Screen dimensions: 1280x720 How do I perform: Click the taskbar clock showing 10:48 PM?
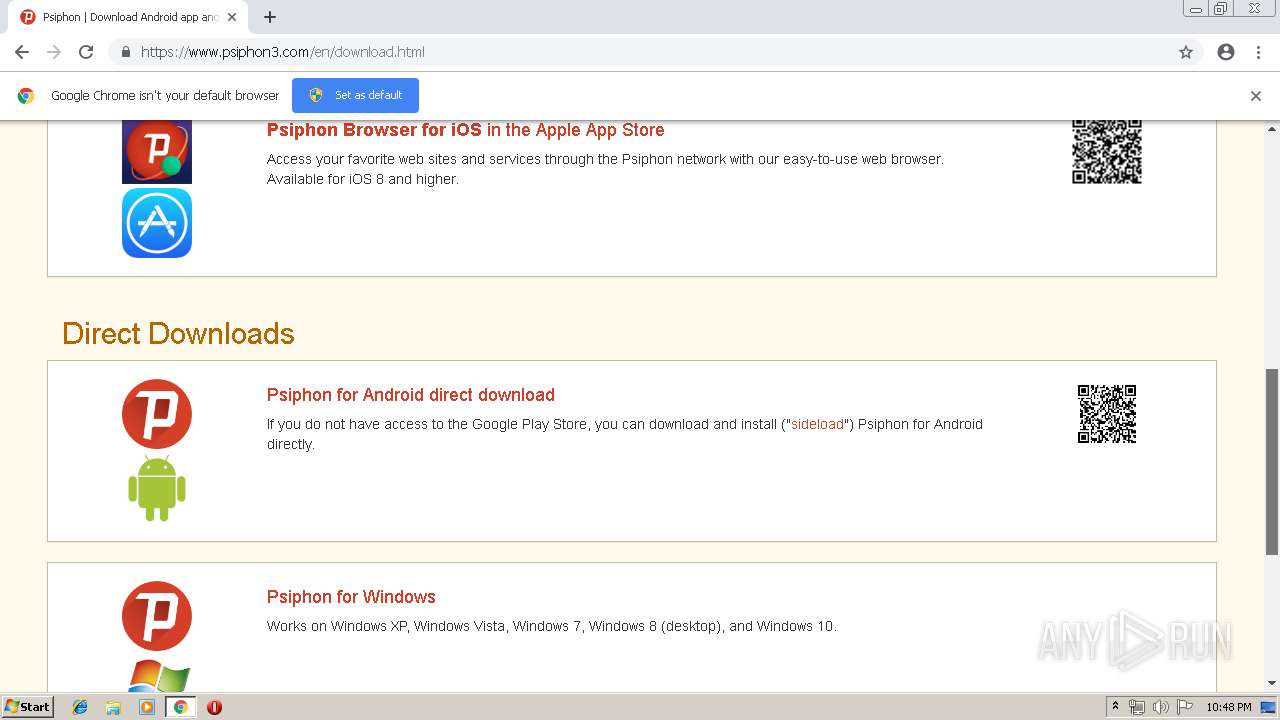(1228, 707)
